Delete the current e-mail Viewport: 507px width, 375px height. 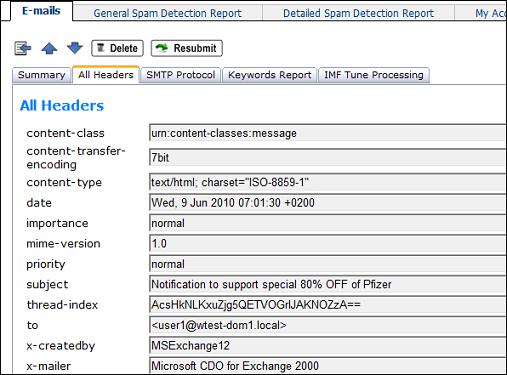coord(117,48)
